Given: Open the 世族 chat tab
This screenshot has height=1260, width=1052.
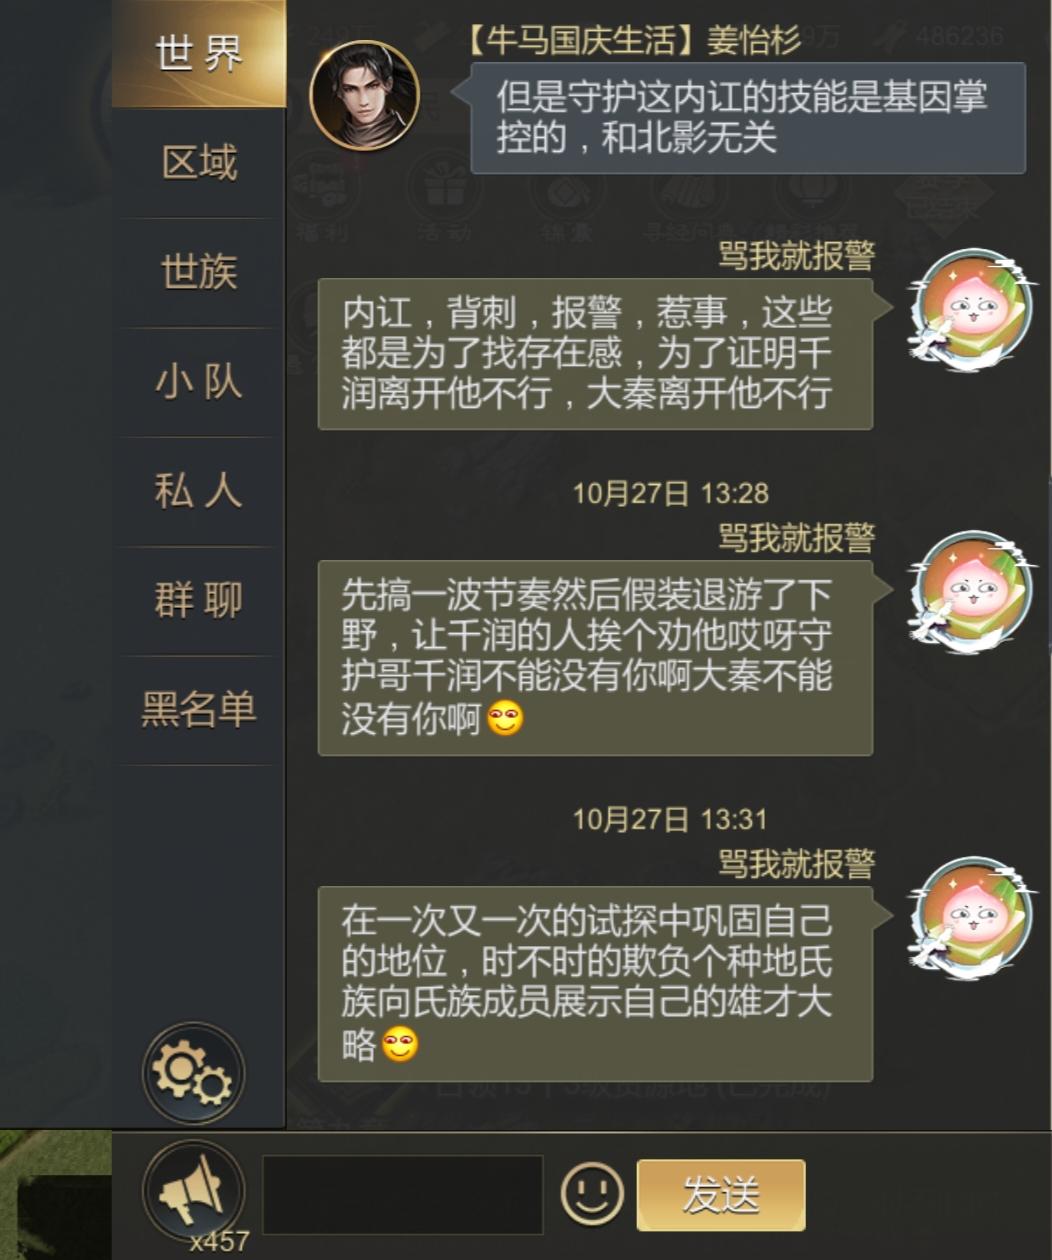Looking at the screenshot, I should click(x=199, y=272).
